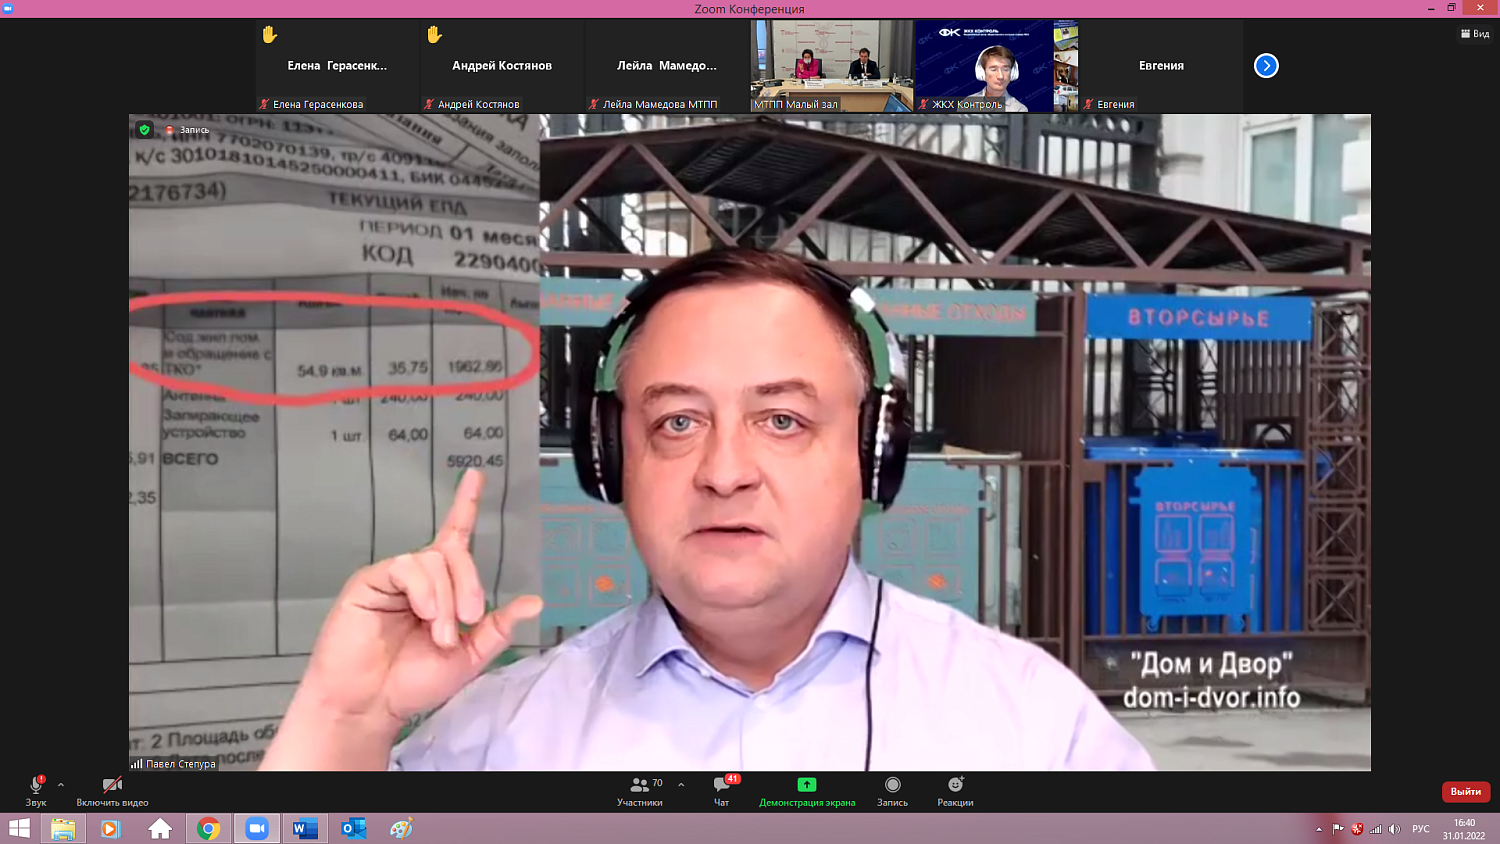This screenshot has width=1500, height=844.
Task: Select Елена Герасенкова participant tile
Action: [337, 66]
